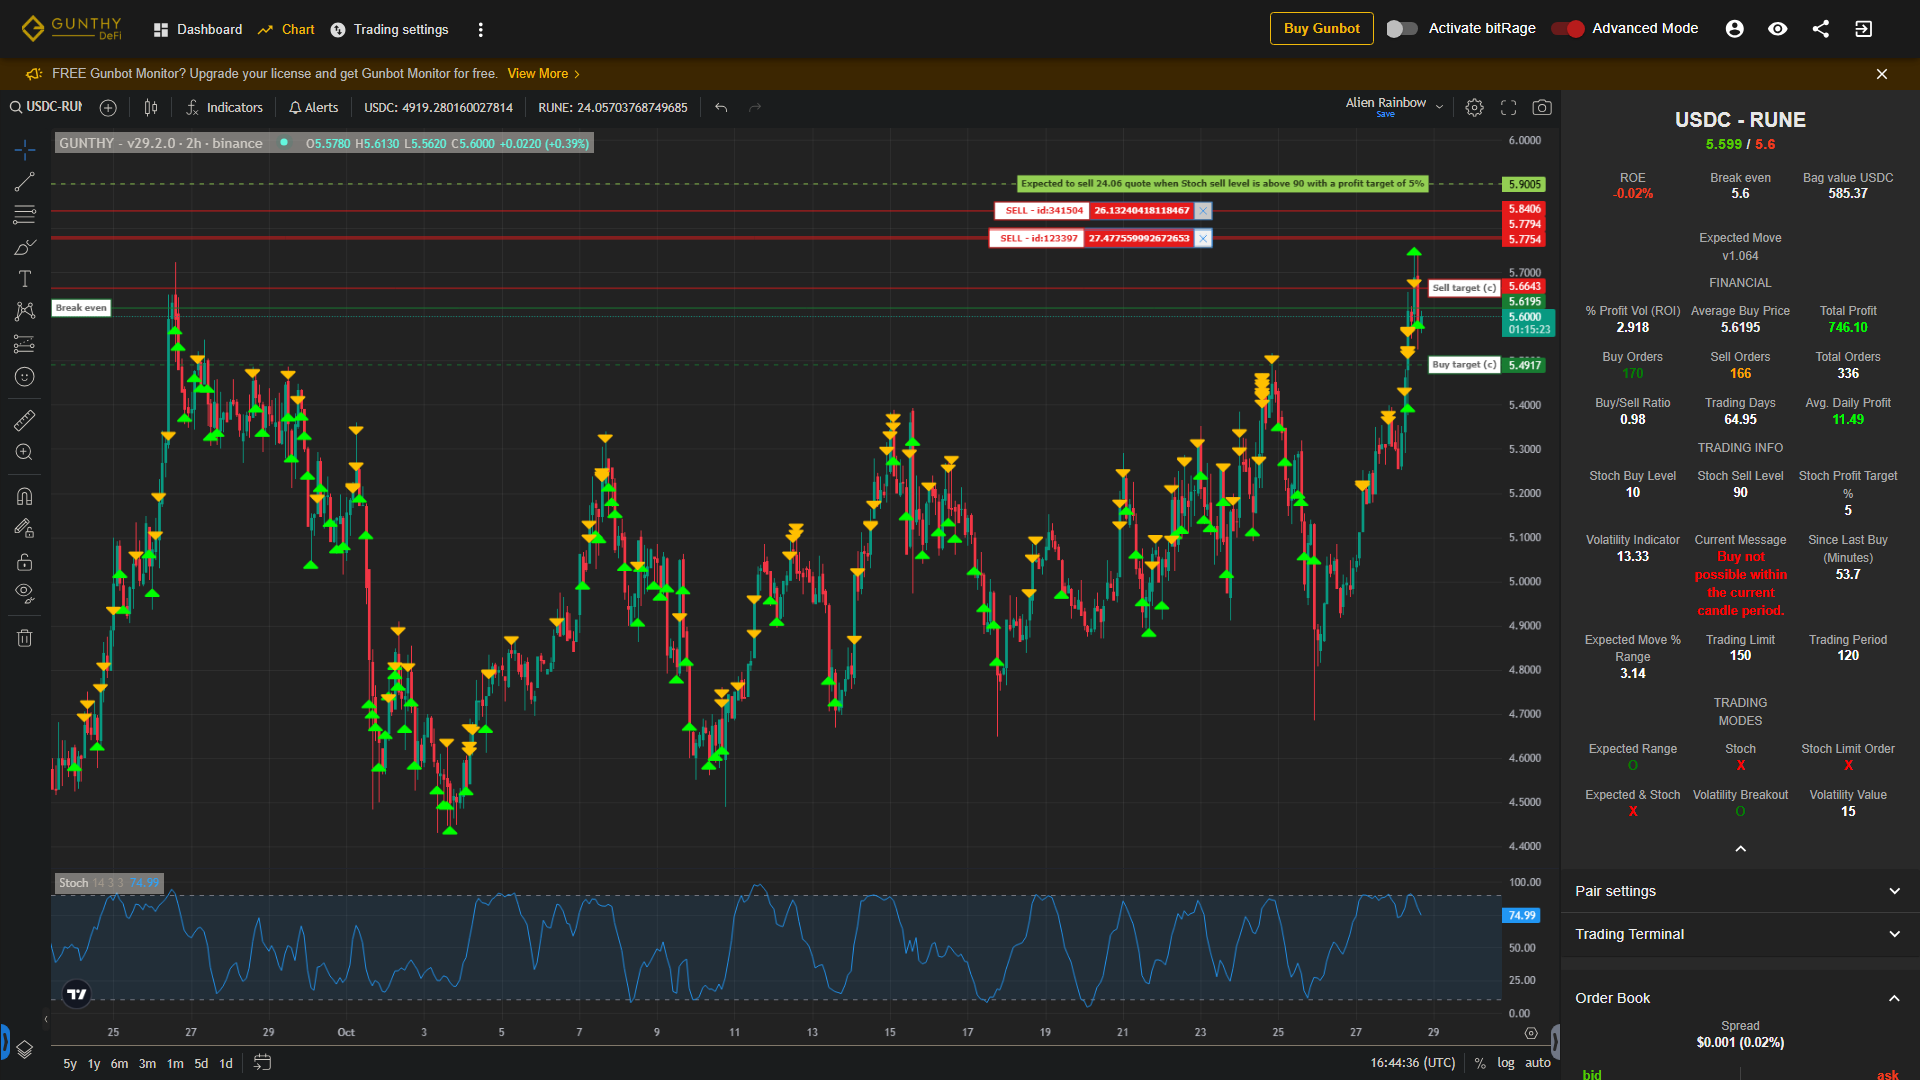Open the emoji icons tool
The image size is (1920, 1080).
point(25,377)
